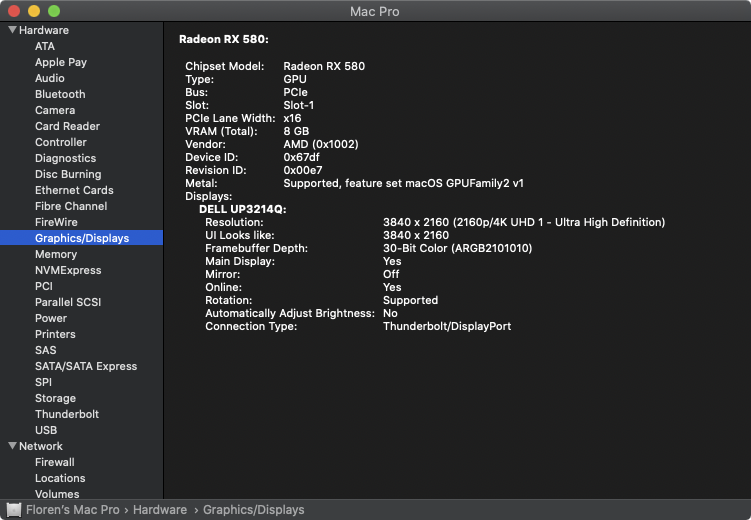The width and height of the screenshot is (751, 520).
Task: Select Controller in the sidebar
Action: pos(61,142)
